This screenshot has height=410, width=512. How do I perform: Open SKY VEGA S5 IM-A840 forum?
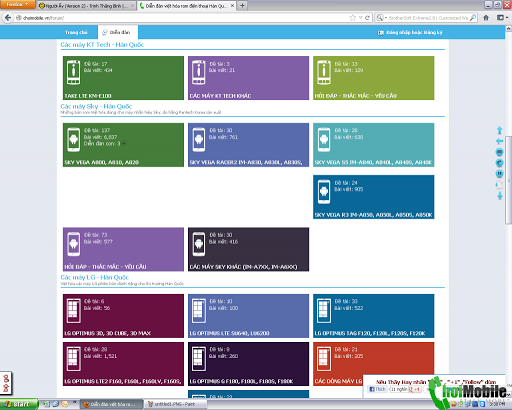click(x=374, y=145)
